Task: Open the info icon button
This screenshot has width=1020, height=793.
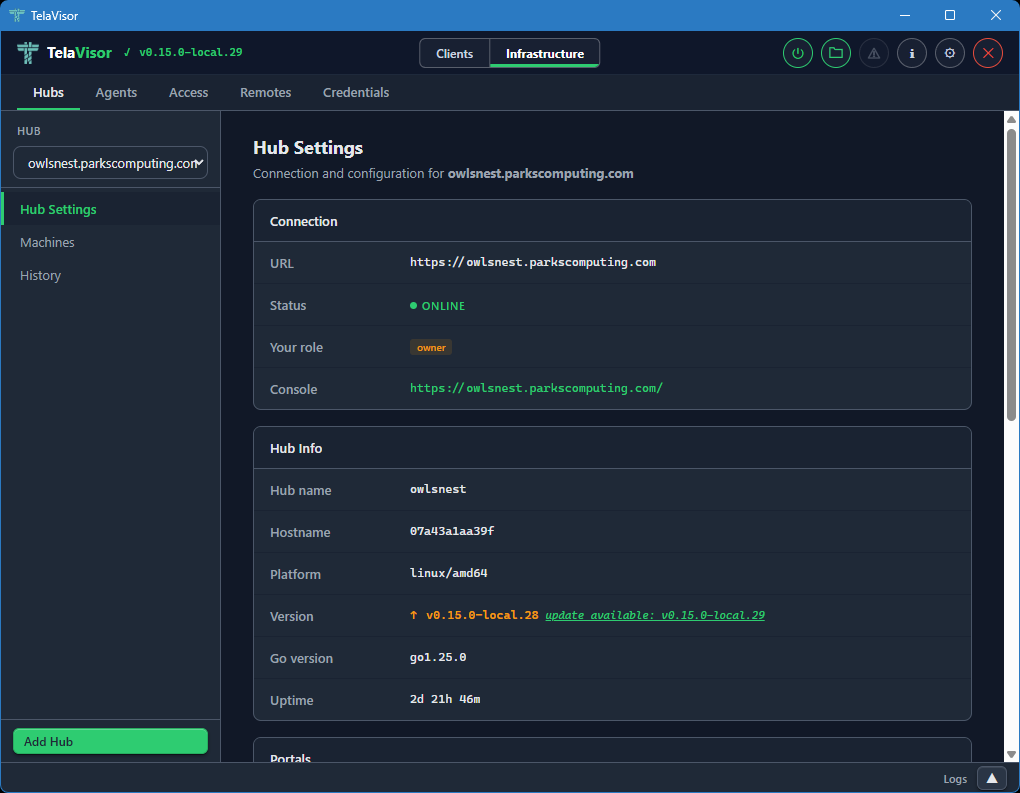Action: [x=912, y=53]
